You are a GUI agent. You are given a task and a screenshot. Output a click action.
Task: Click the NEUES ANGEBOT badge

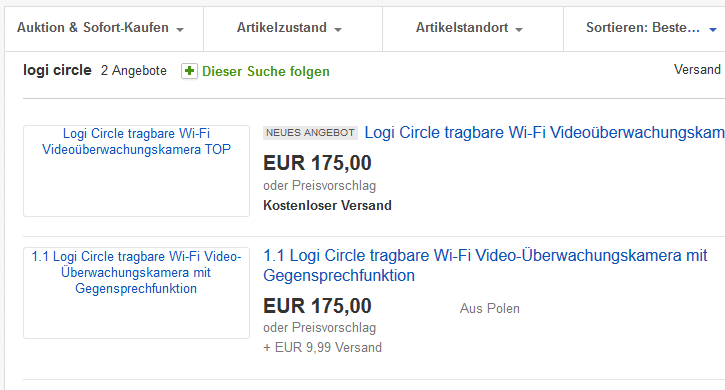click(310, 133)
